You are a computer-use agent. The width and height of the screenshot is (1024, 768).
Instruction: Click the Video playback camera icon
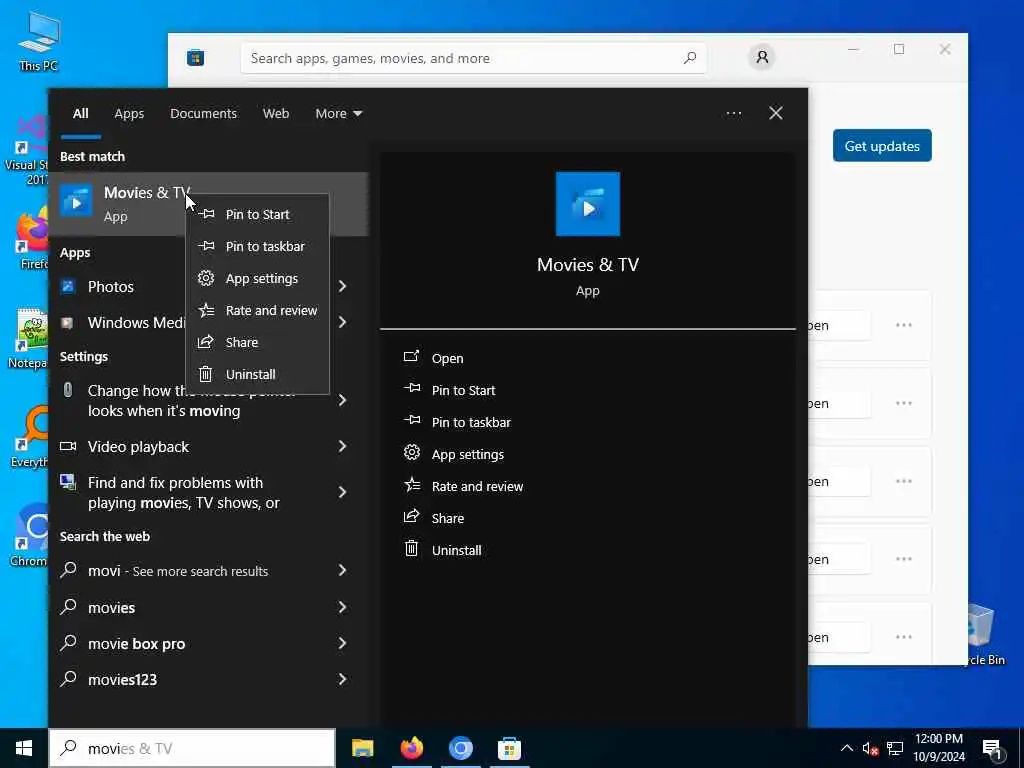click(68, 446)
